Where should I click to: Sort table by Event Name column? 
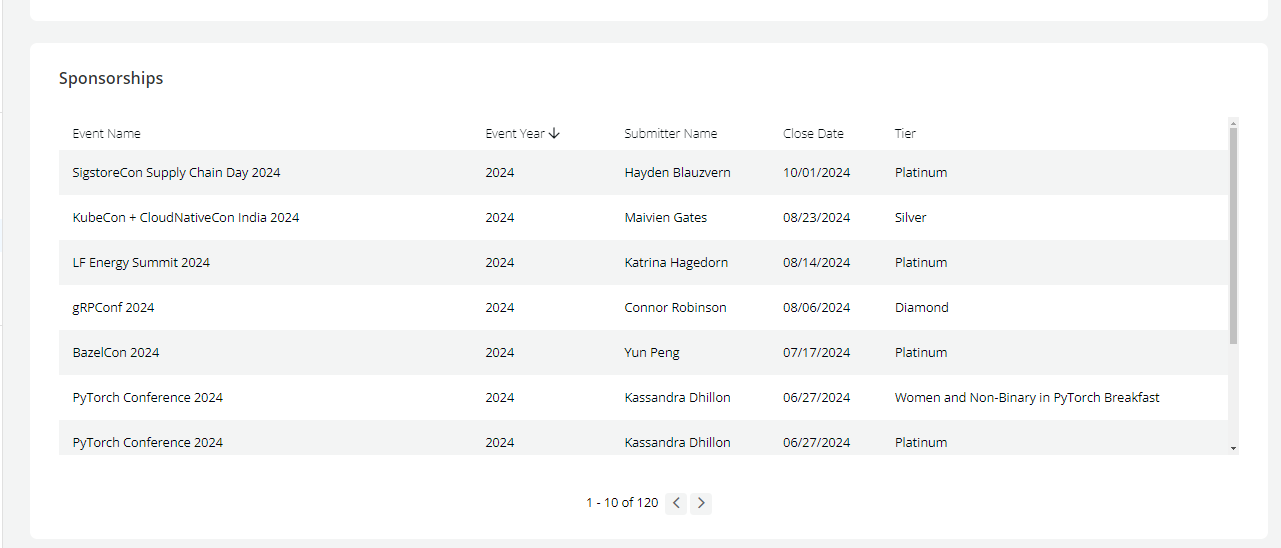[106, 133]
